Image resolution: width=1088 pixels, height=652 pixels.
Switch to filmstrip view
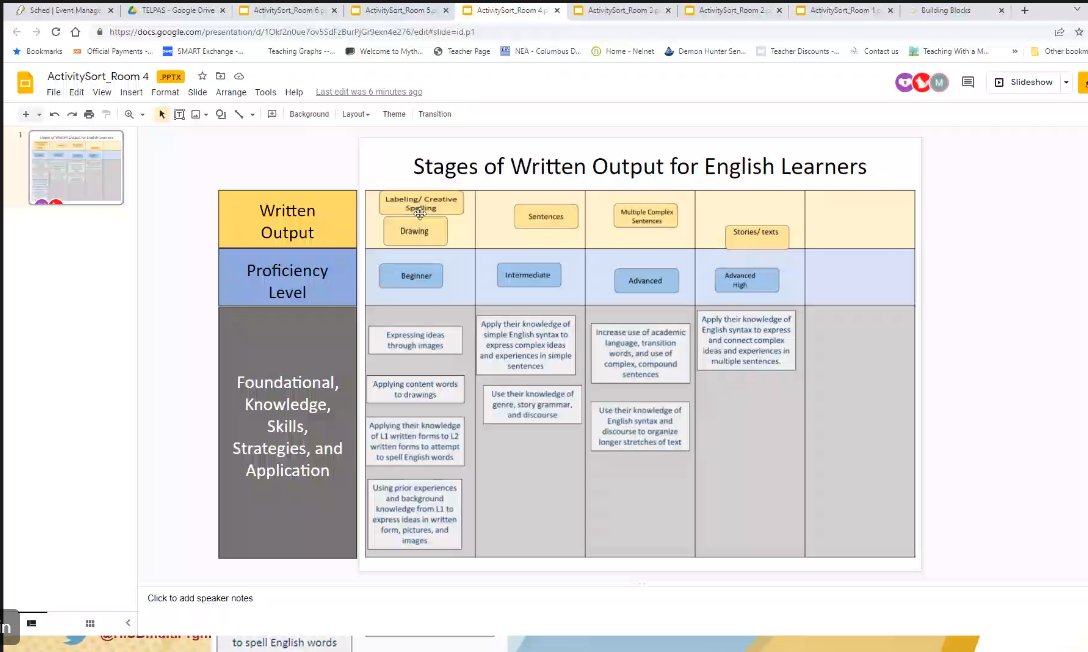31,624
